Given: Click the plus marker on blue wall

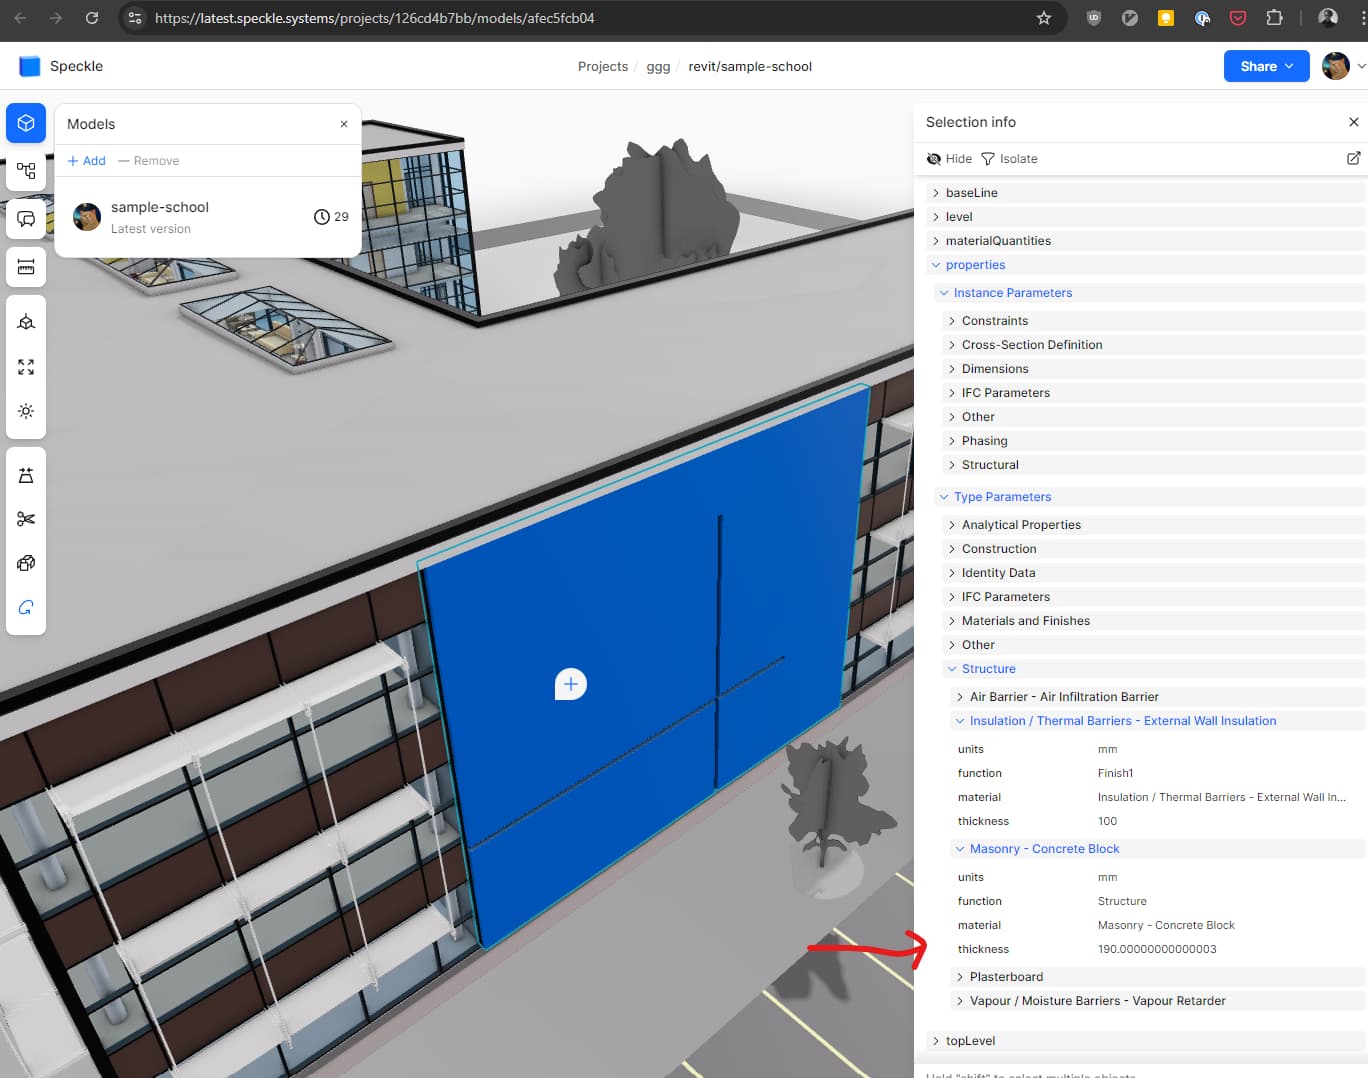Looking at the screenshot, I should coord(571,684).
